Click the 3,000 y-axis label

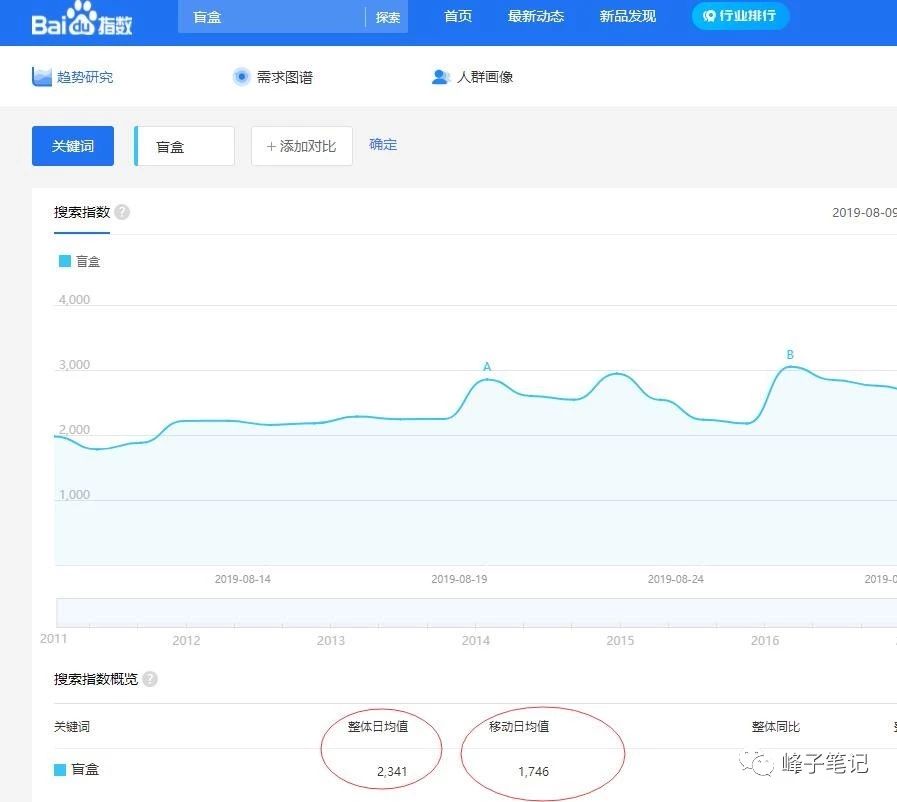pyautogui.click(x=74, y=365)
